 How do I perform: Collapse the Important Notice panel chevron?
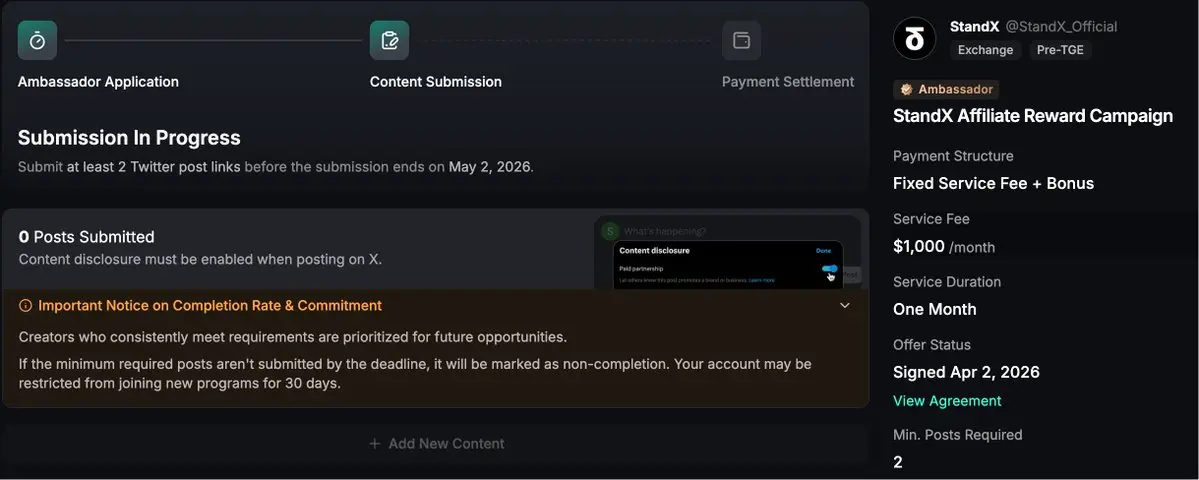point(845,305)
